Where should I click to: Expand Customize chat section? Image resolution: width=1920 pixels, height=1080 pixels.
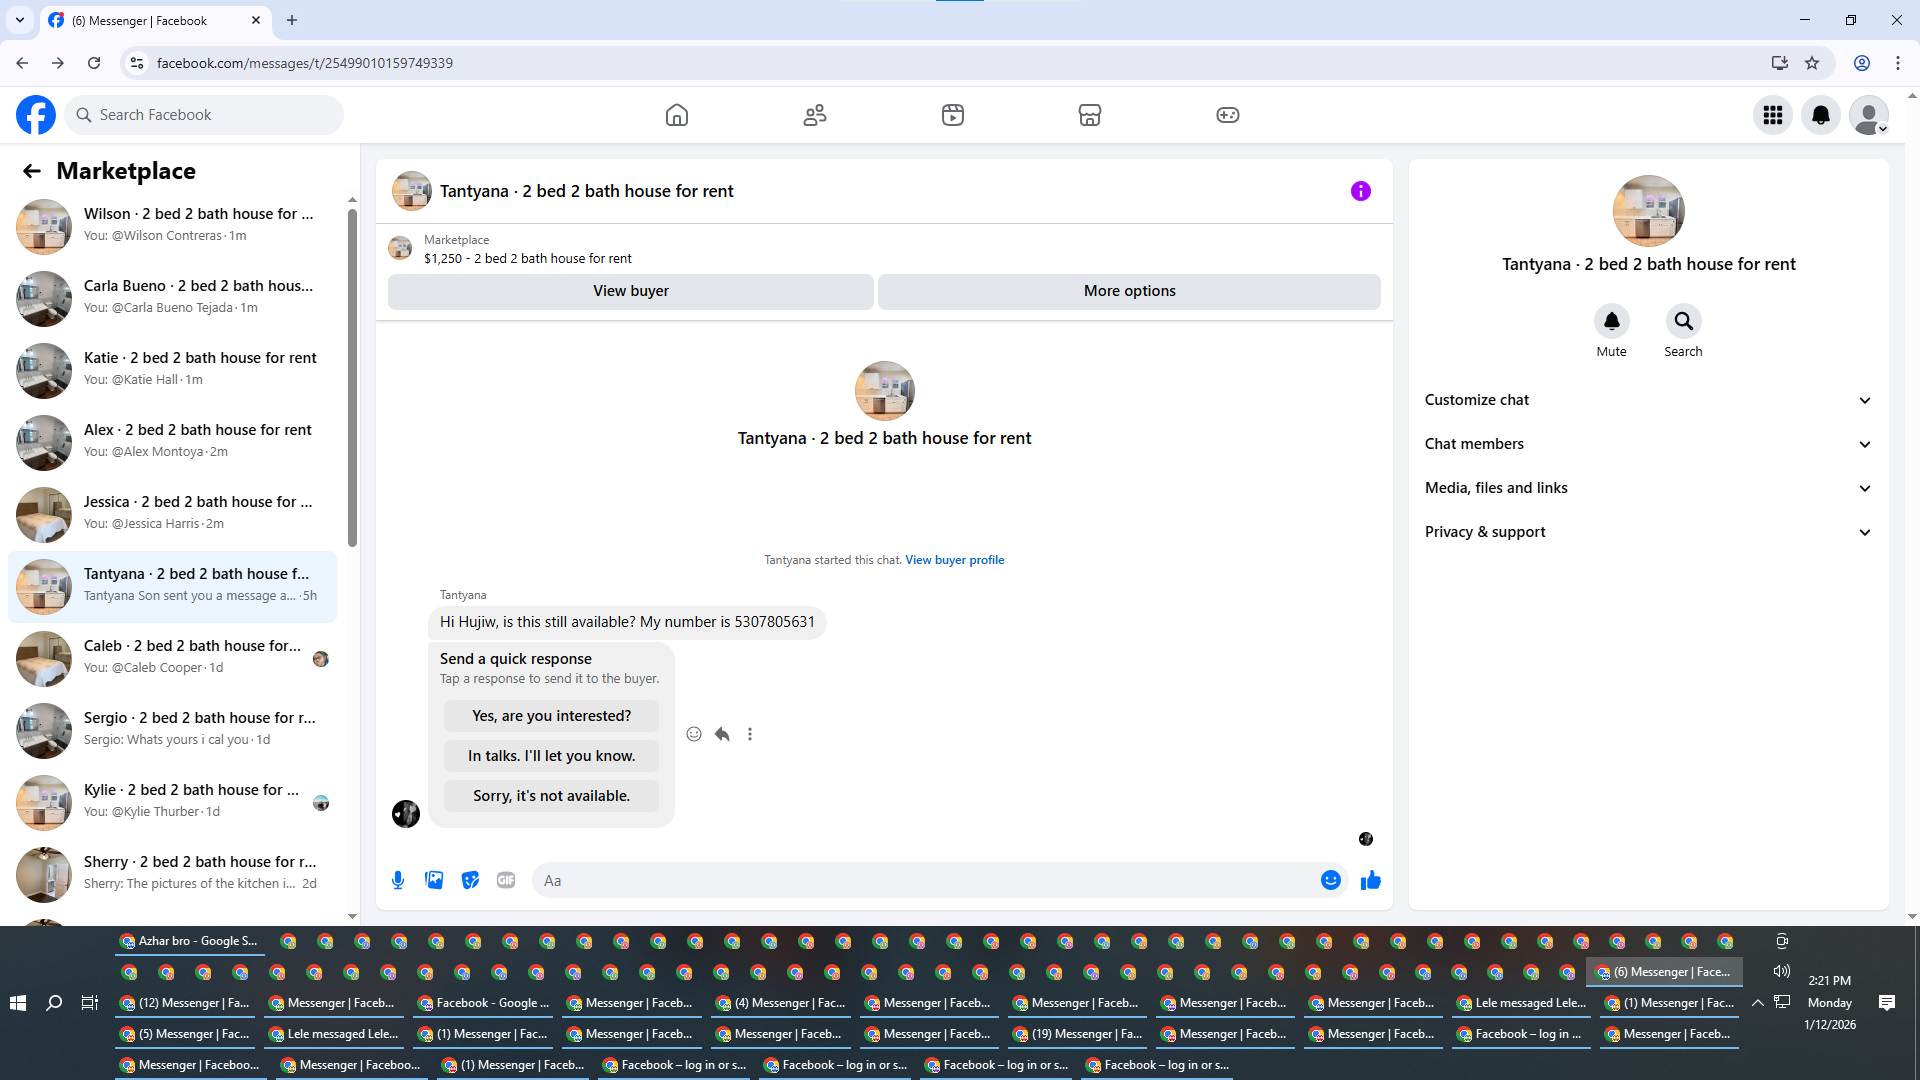click(1647, 400)
